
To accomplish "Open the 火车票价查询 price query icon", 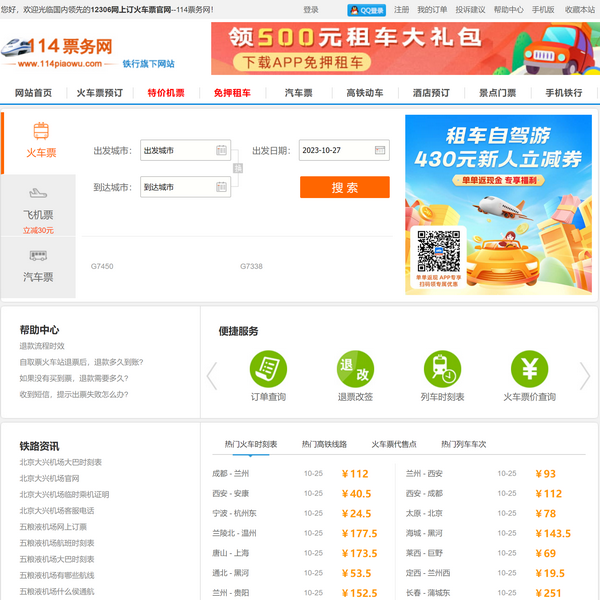I will click(x=529, y=370).
